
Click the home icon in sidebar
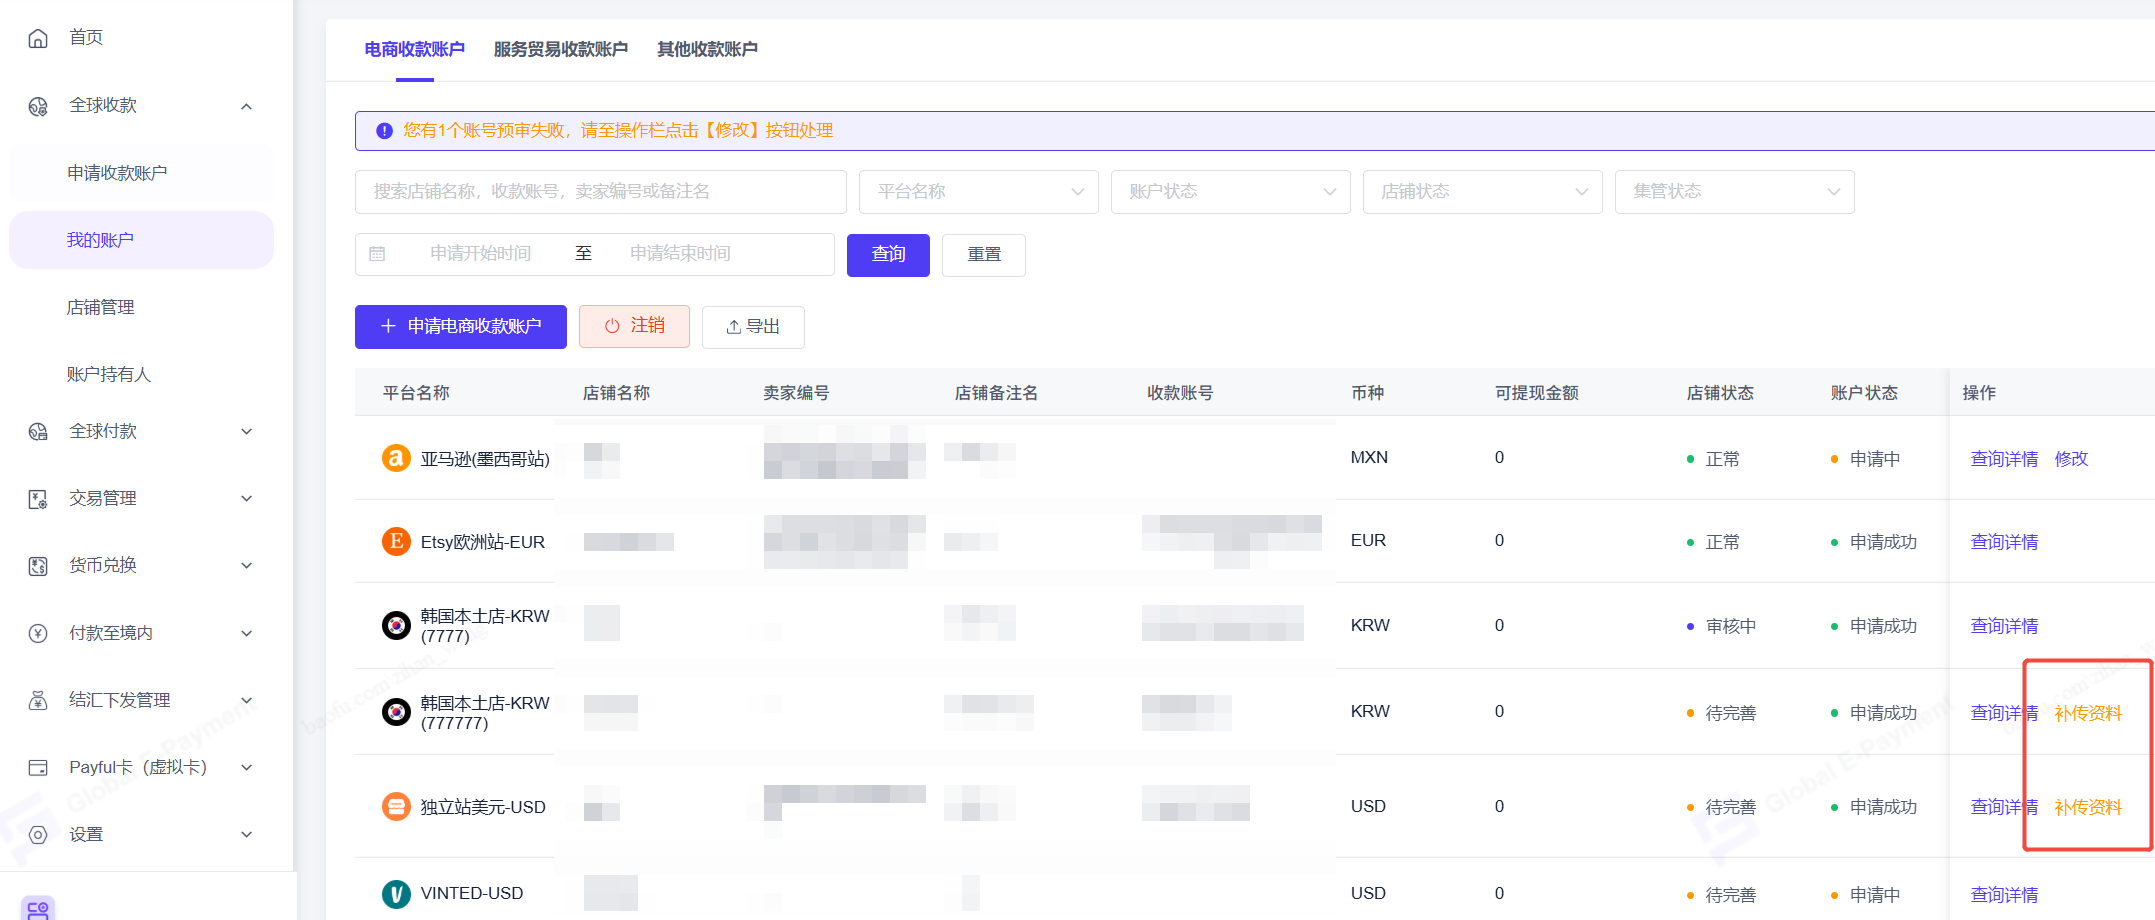tap(38, 38)
